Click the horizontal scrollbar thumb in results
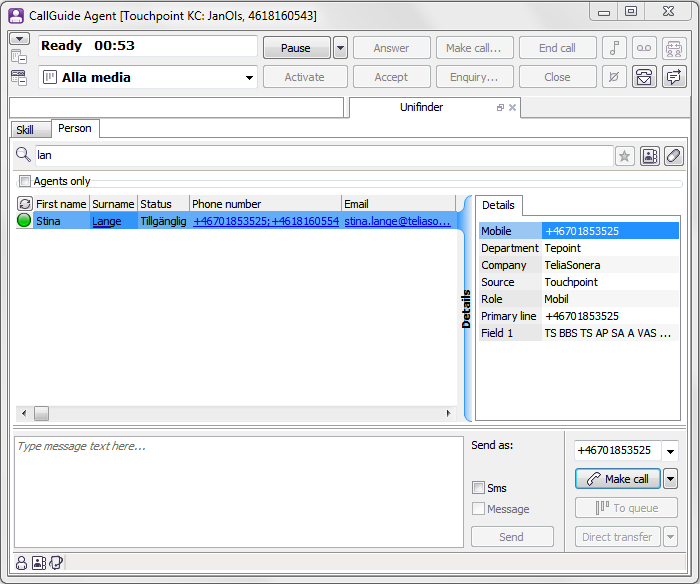Viewport: 700px width, 584px height. (x=42, y=413)
